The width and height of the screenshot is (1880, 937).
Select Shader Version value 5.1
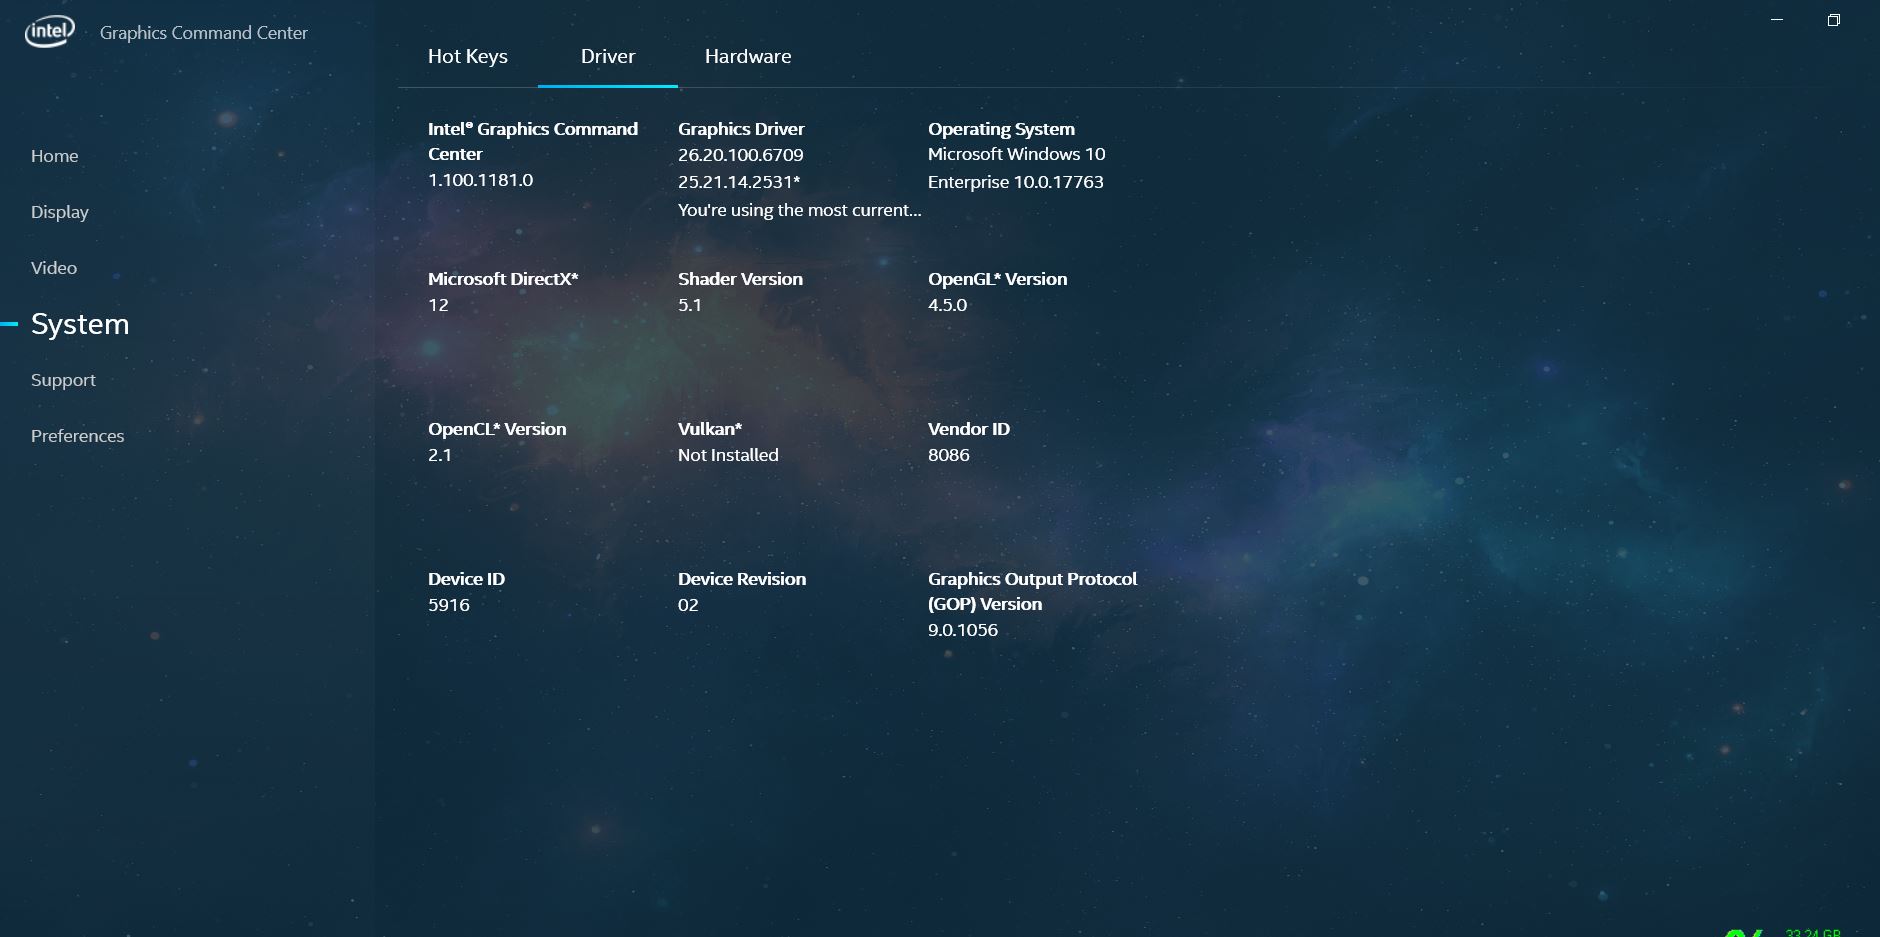tap(690, 305)
